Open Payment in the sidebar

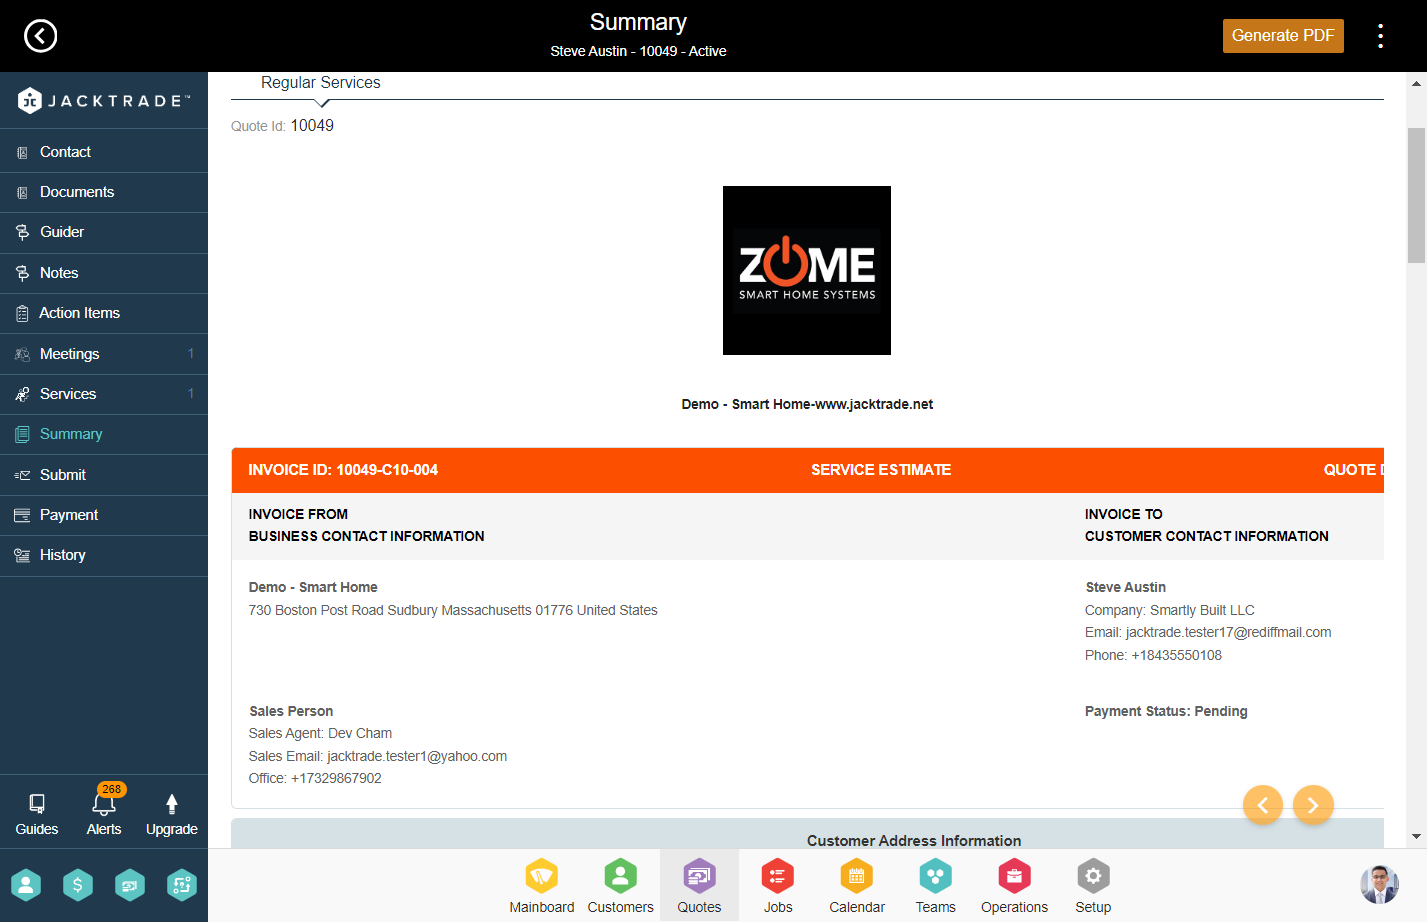104,515
